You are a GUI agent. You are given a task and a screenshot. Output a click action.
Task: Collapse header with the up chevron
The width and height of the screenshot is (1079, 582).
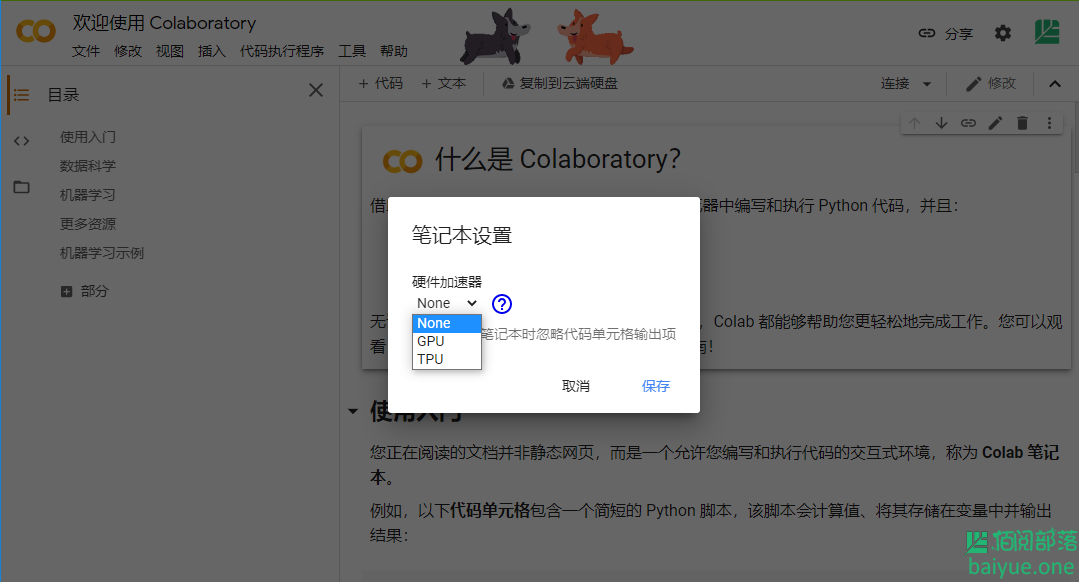pos(1055,84)
